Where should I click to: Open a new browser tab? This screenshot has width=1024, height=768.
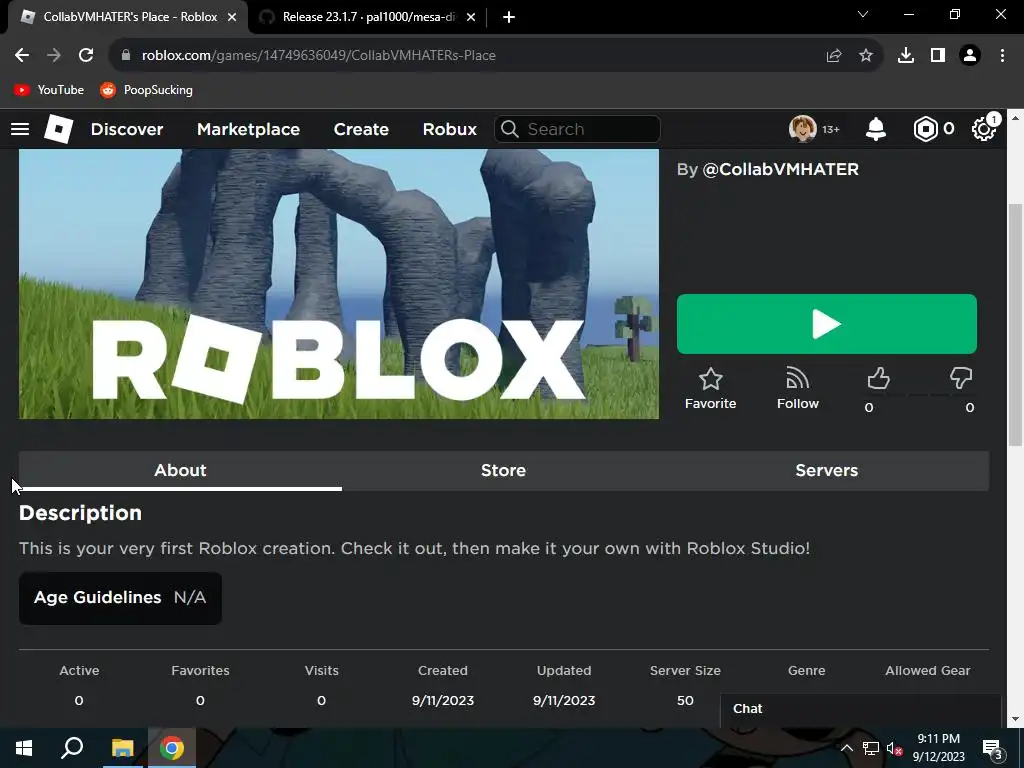click(509, 17)
